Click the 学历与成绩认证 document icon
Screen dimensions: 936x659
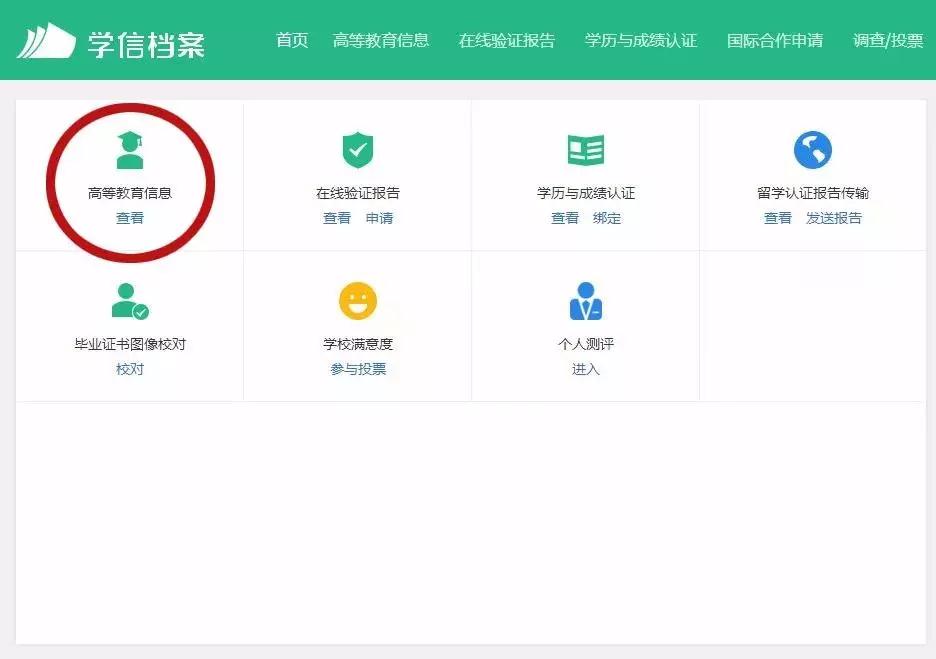(x=586, y=150)
